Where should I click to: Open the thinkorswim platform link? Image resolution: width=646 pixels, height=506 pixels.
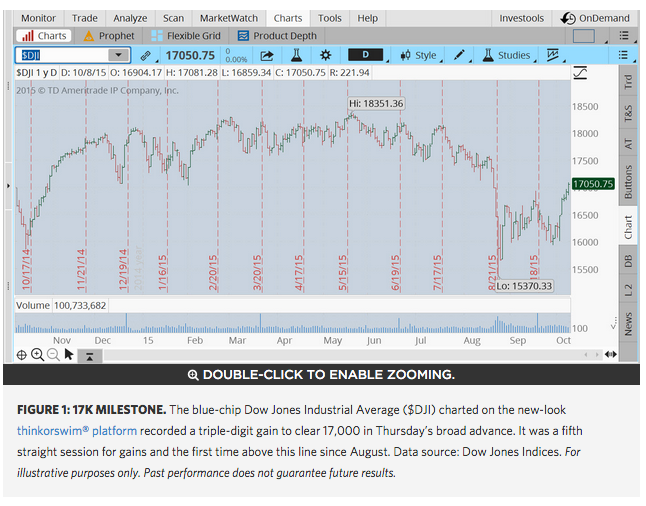(77, 431)
